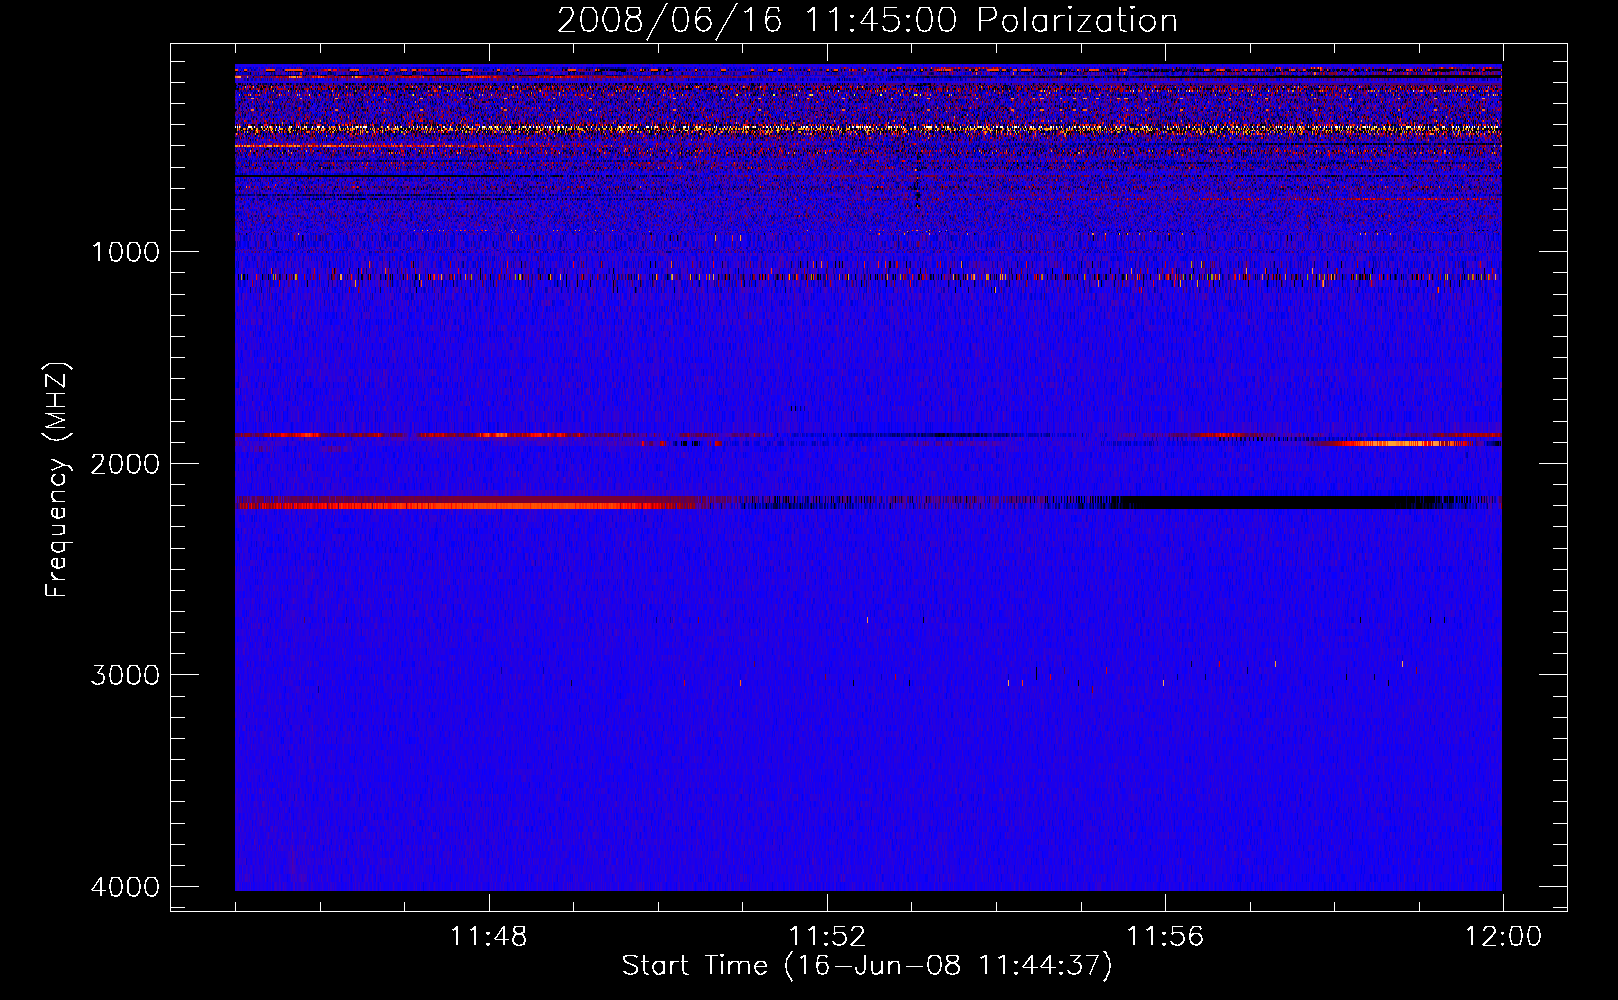Click the 3000 frequency tick label

coord(125,675)
